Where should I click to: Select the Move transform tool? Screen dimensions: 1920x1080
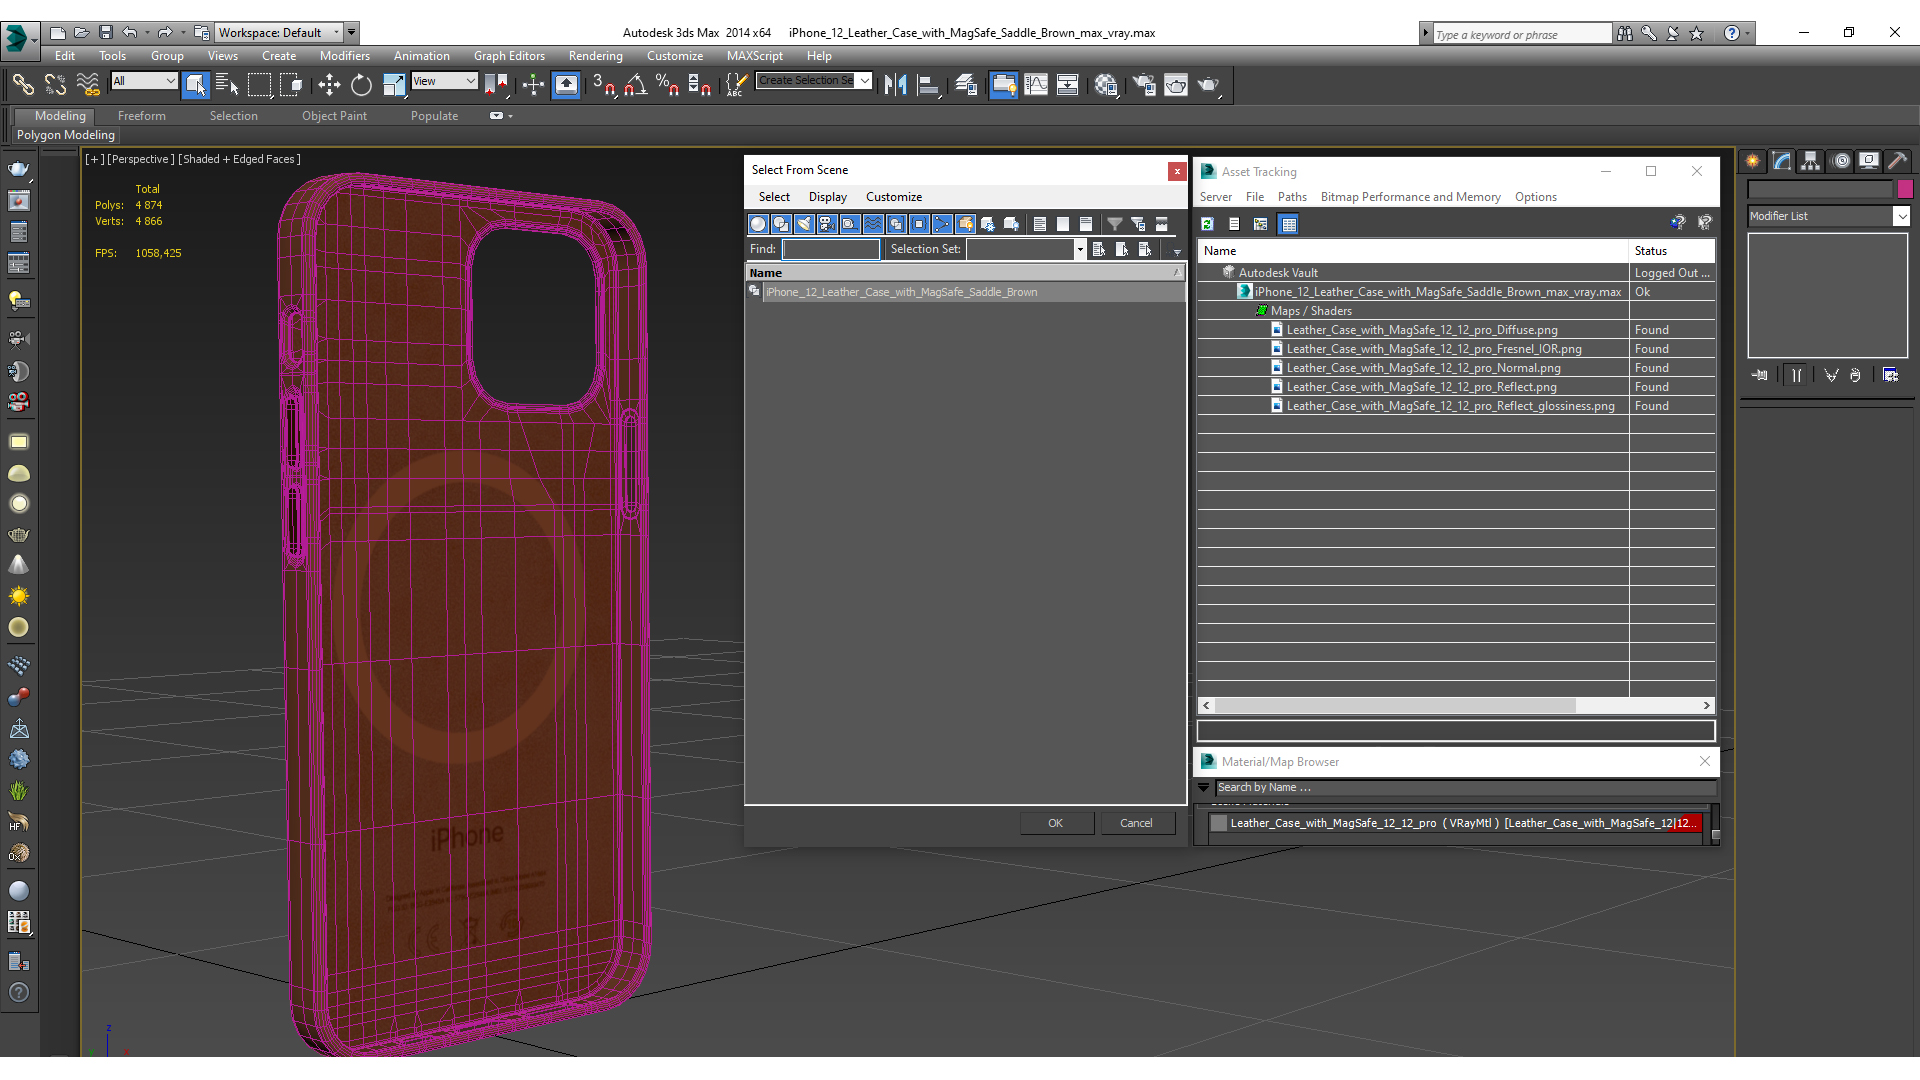329,86
